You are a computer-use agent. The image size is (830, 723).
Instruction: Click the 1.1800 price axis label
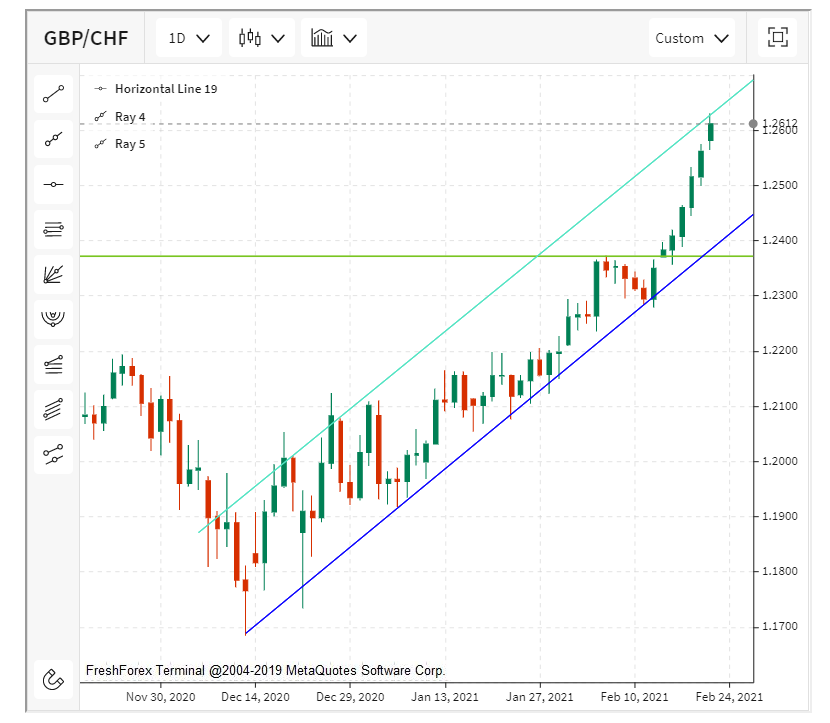[x=780, y=571]
